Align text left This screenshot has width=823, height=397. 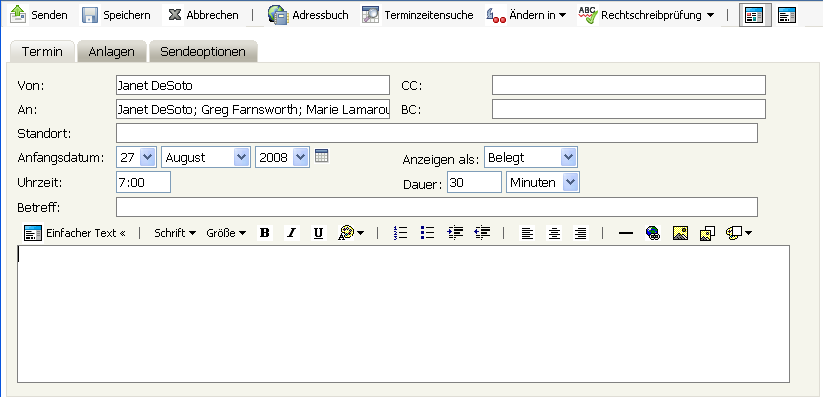pyautogui.click(x=527, y=233)
